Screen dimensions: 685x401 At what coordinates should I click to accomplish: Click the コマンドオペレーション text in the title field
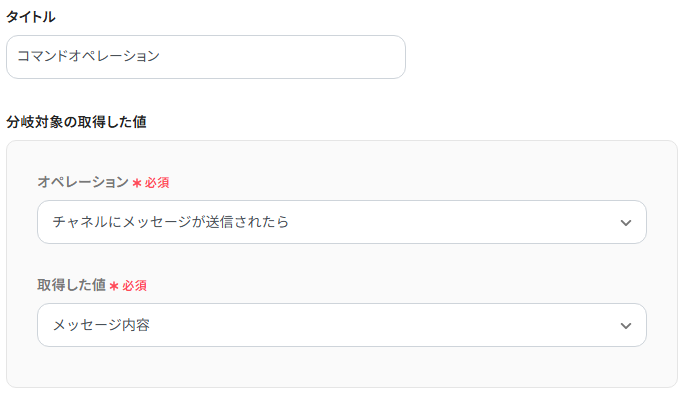tap(88, 57)
